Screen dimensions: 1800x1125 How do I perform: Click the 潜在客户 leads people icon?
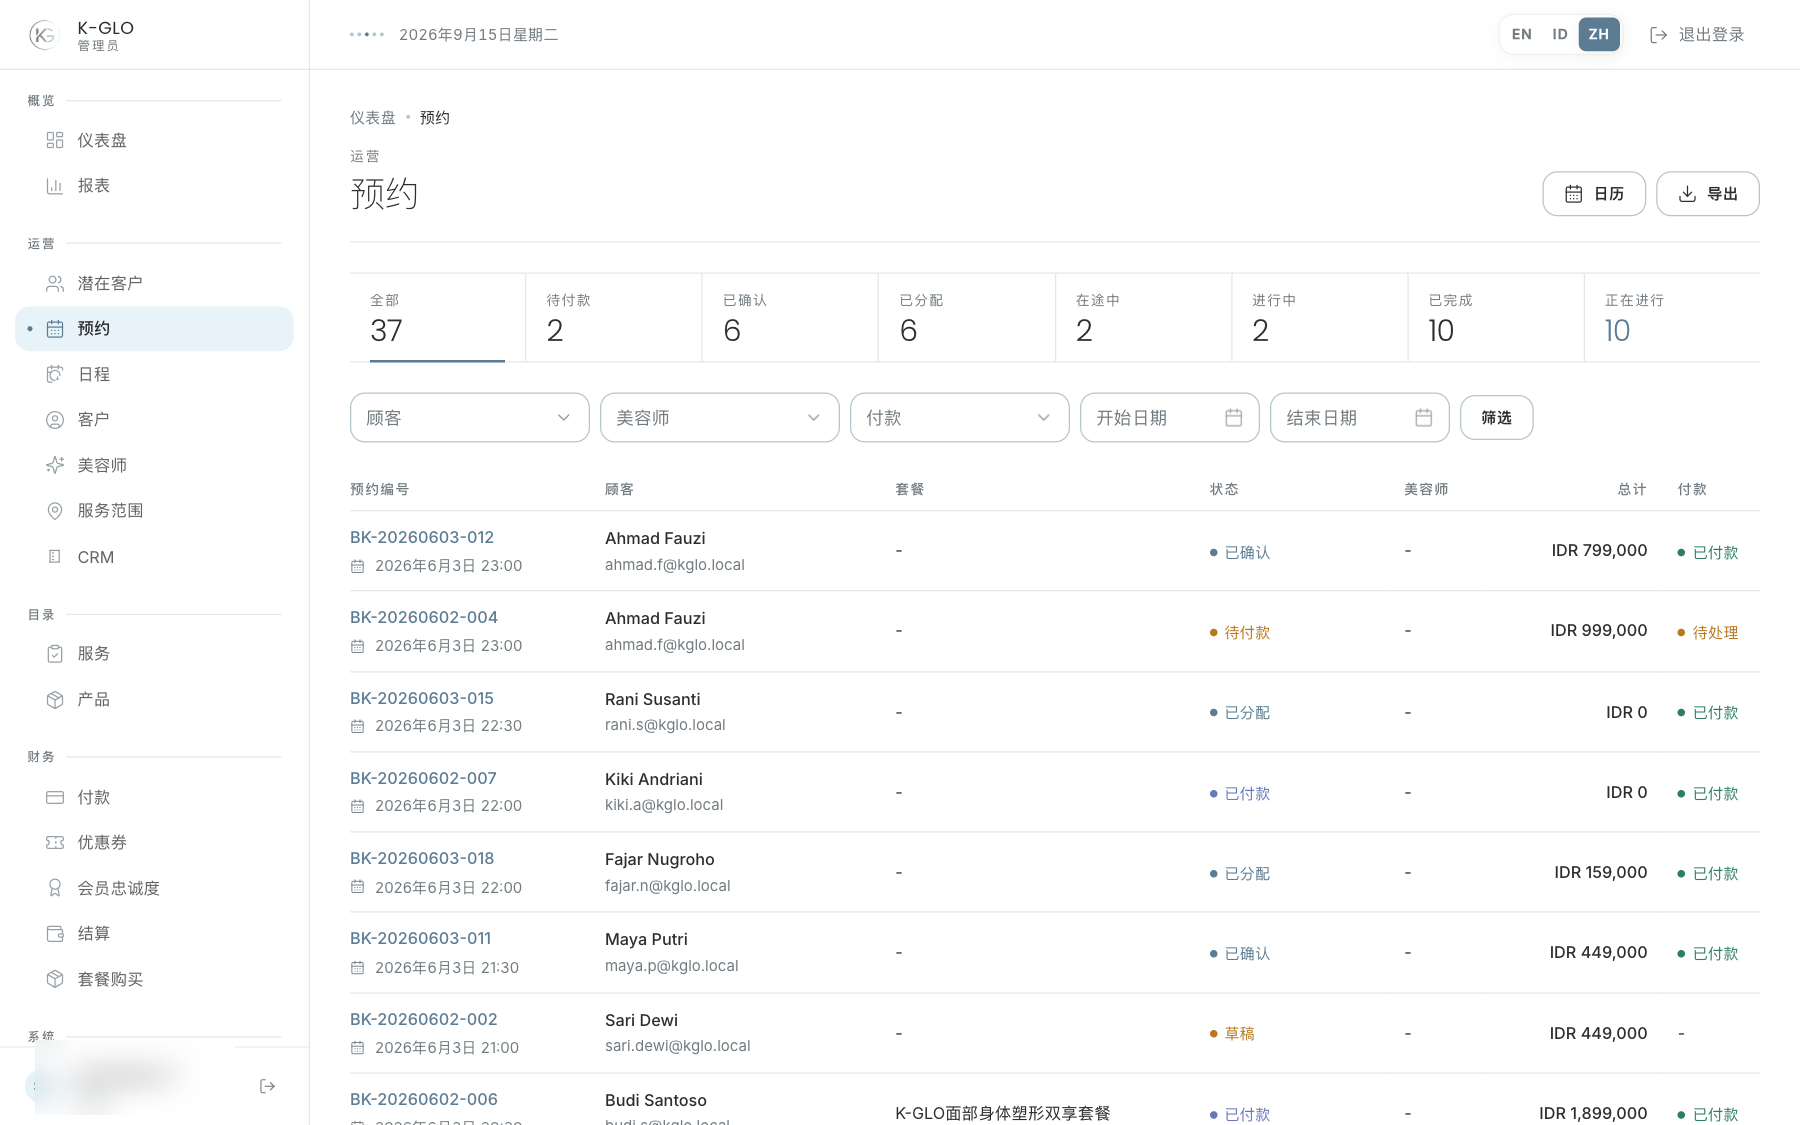click(55, 284)
